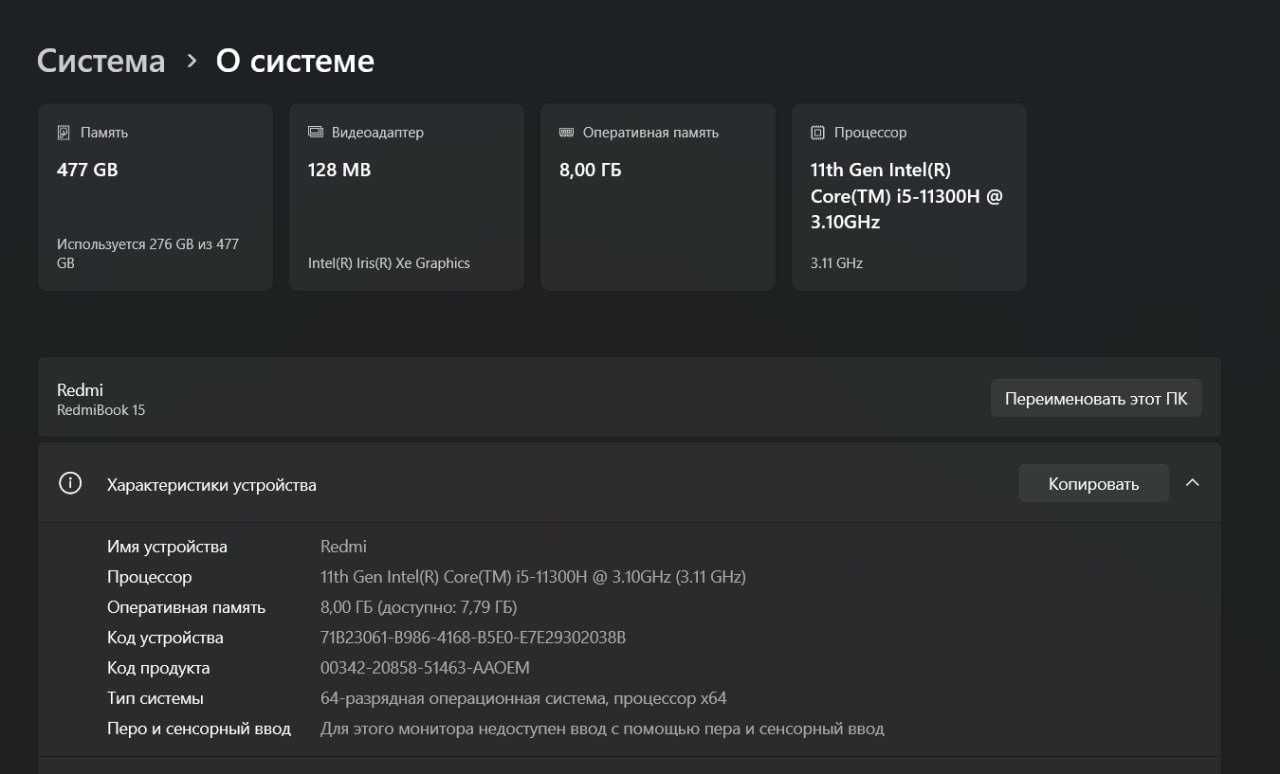Click the processor chip icon beside Процессор
This screenshot has height=774, width=1280.
[x=817, y=132]
